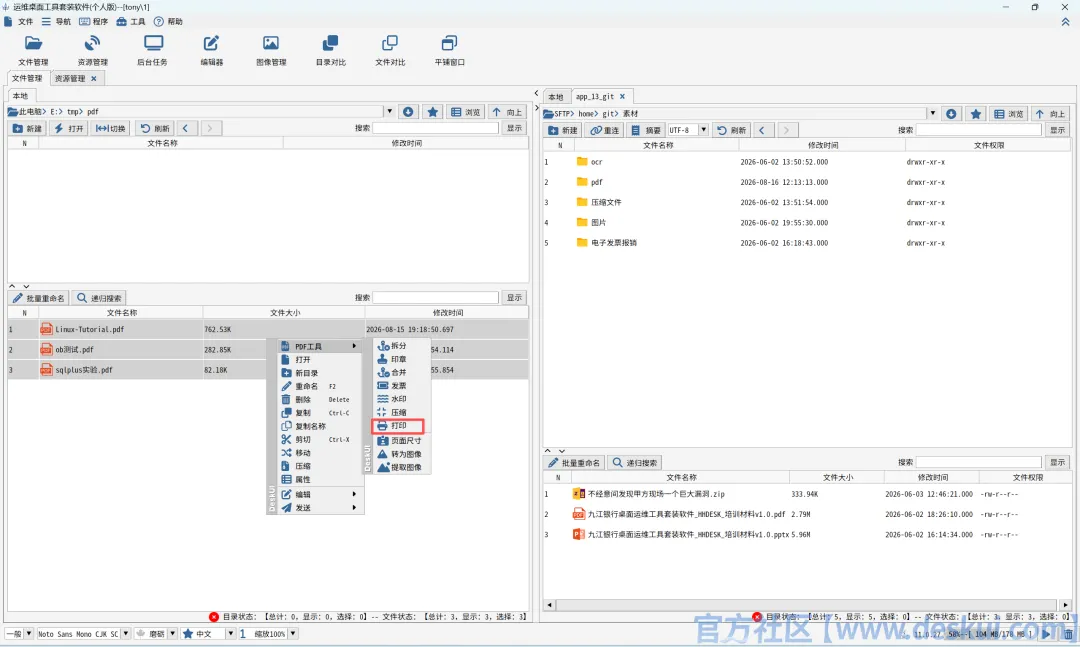The image size is (1080, 647).
Task: Open the 资源管理 toolbar tool
Action: click(x=92, y=50)
